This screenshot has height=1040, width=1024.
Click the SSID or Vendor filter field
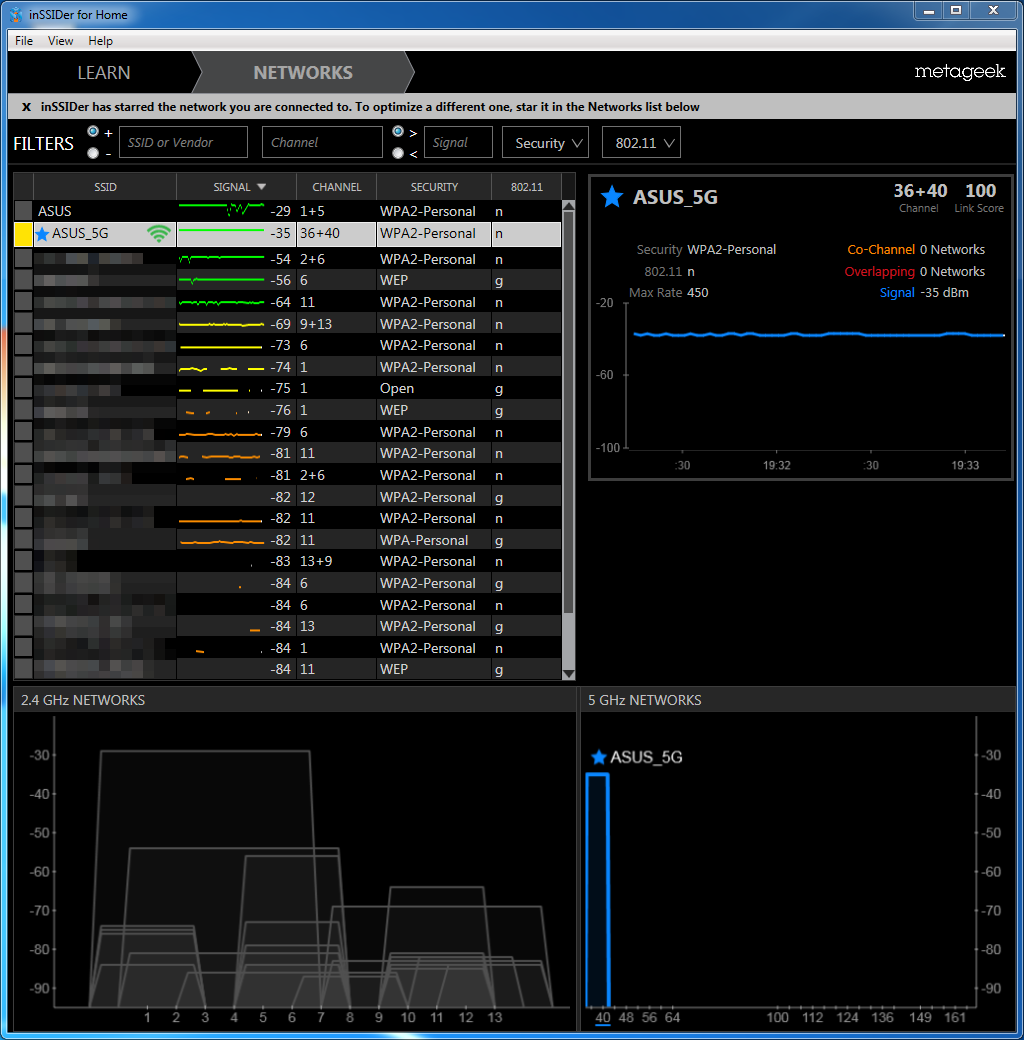183,142
